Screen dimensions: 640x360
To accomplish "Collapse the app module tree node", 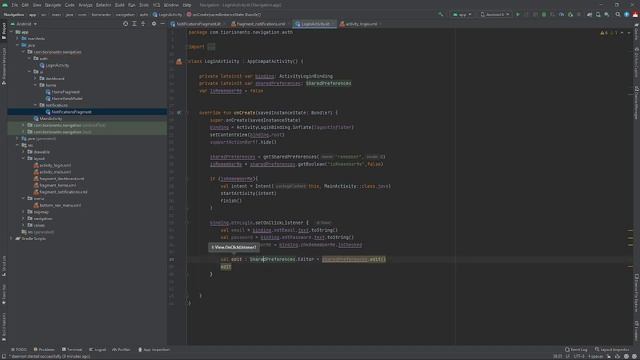I will [11, 32].
